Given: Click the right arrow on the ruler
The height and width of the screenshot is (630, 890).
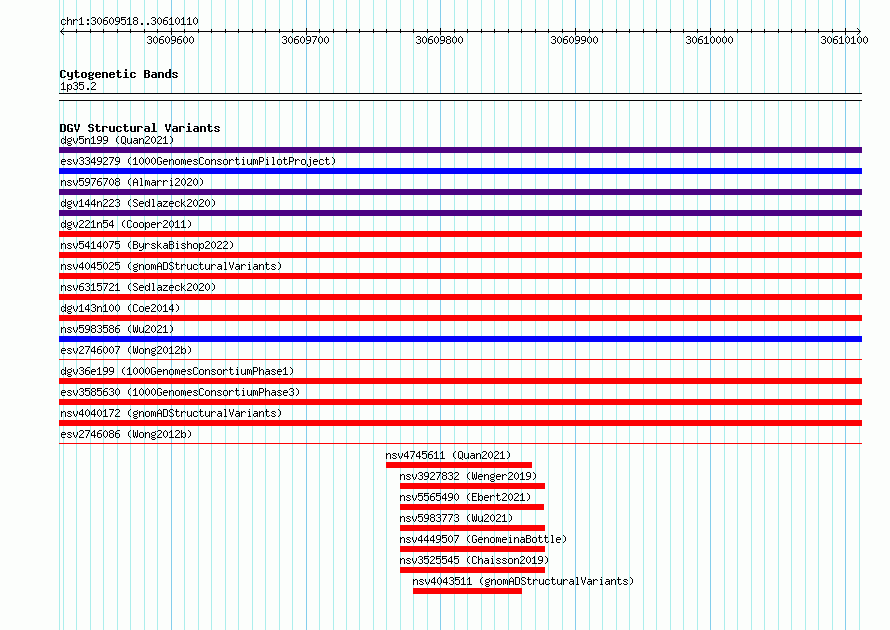Looking at the screenshot, I should 859,31.
